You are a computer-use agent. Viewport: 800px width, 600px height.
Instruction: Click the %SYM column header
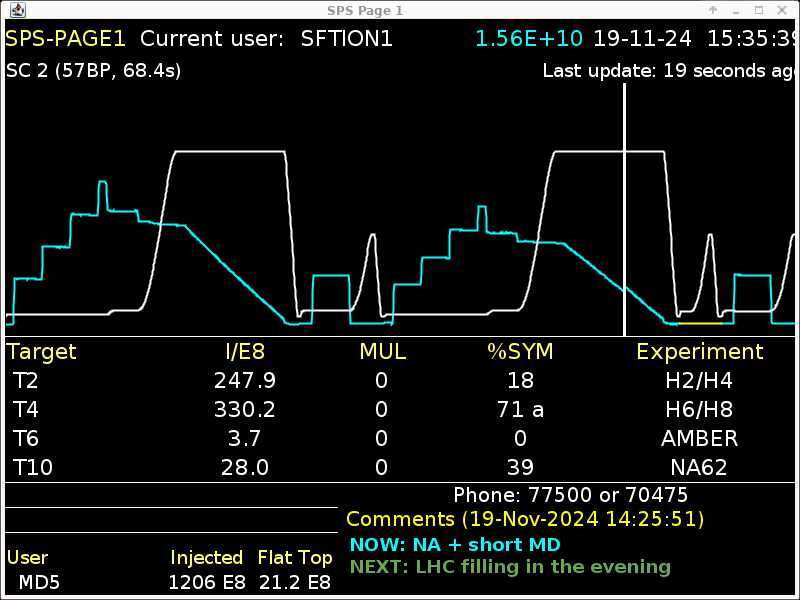coord(519,352)
